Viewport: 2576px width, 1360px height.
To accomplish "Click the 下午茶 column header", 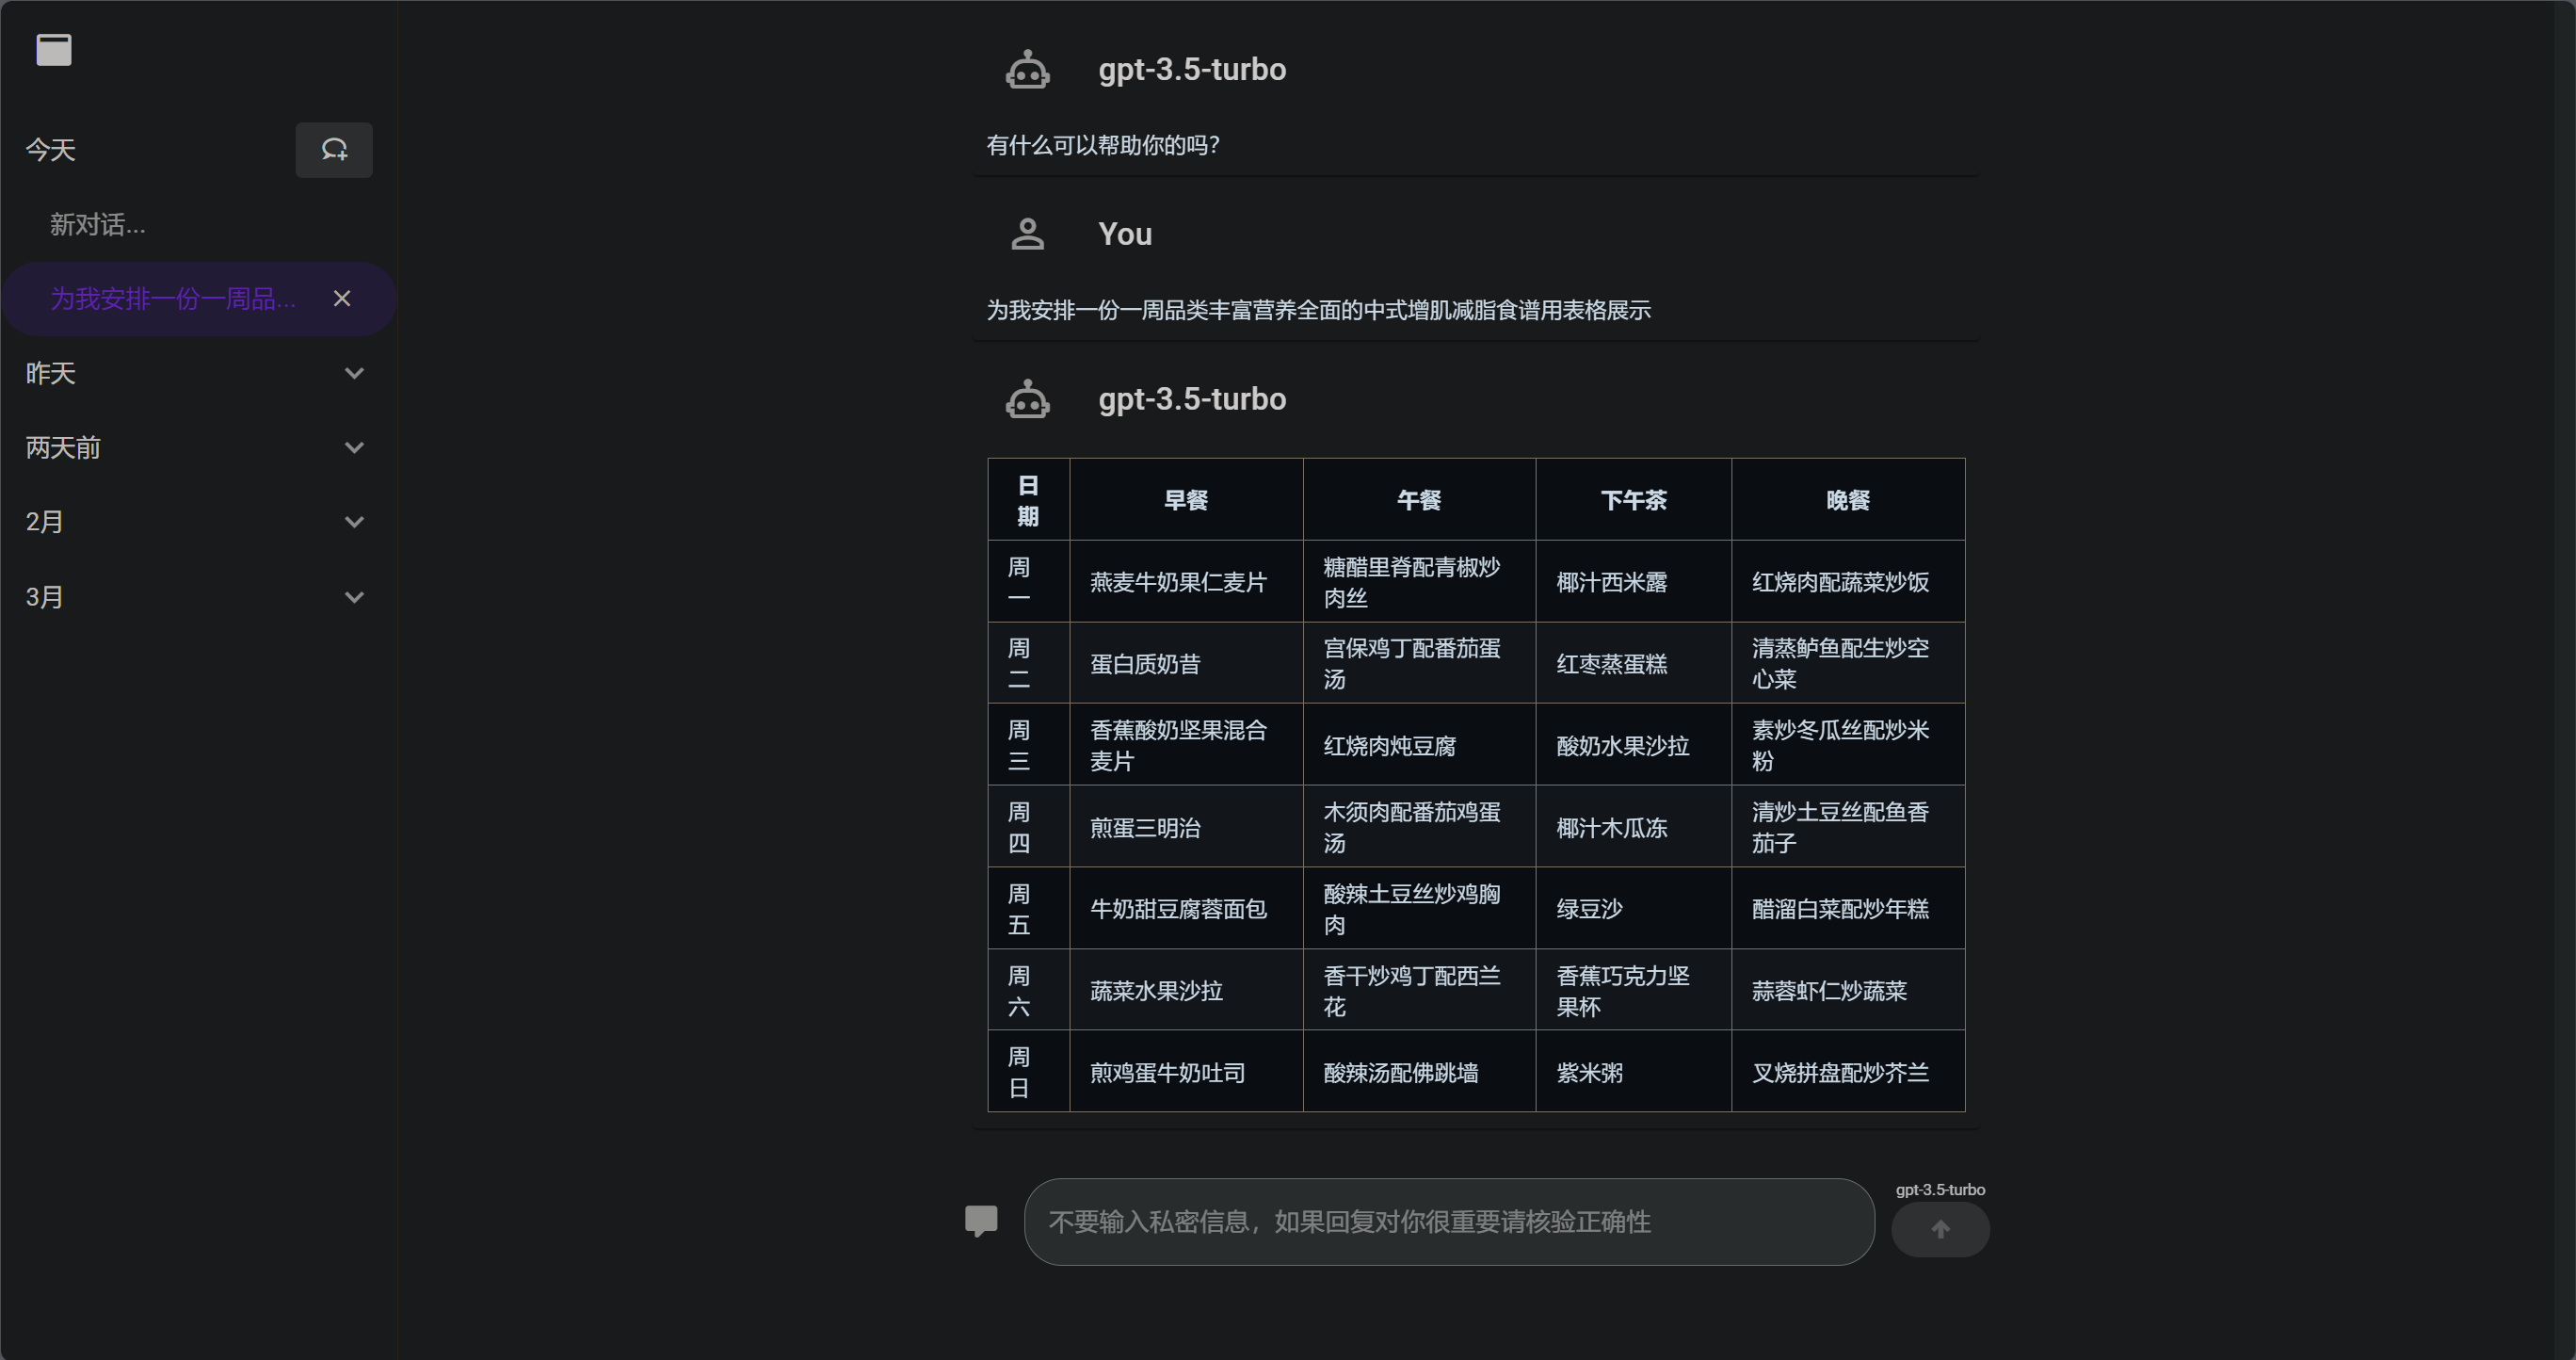I will click(1634, 500).
